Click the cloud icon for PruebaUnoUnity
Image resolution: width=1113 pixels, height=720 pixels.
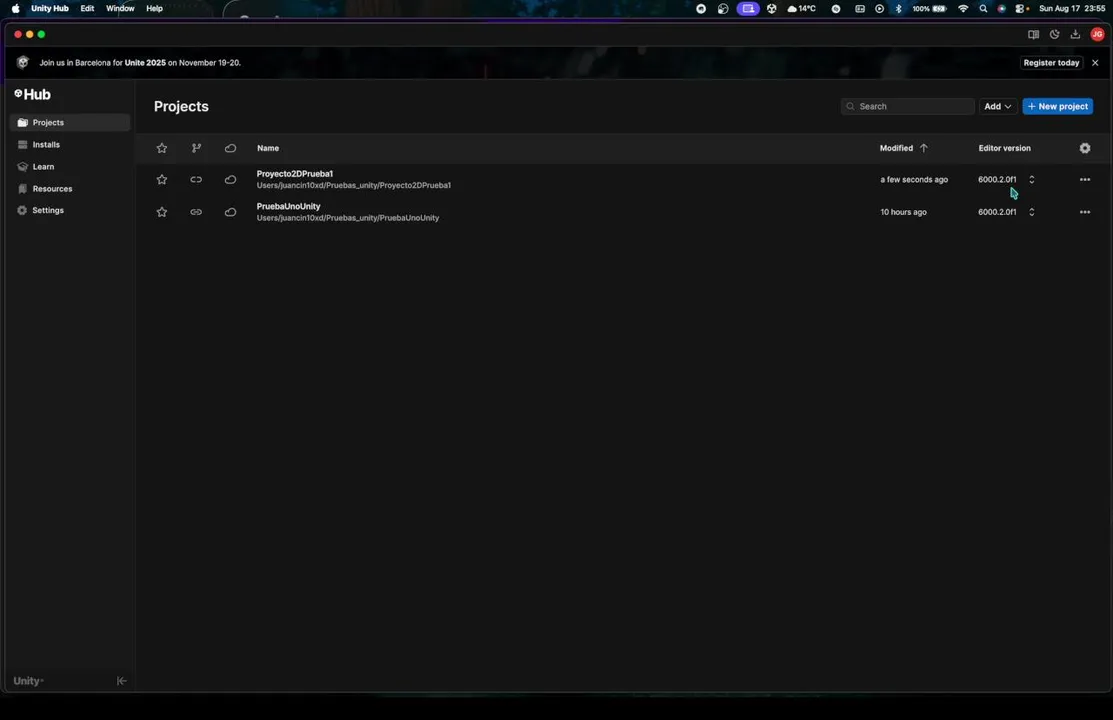coord(231,212)
